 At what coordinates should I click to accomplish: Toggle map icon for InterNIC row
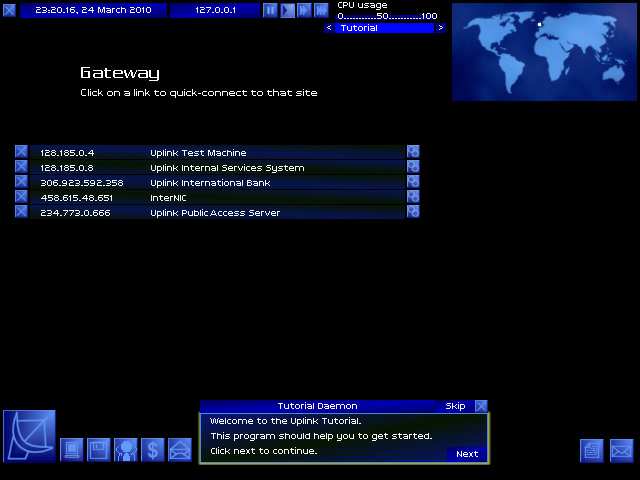click(x=413, y=197)
